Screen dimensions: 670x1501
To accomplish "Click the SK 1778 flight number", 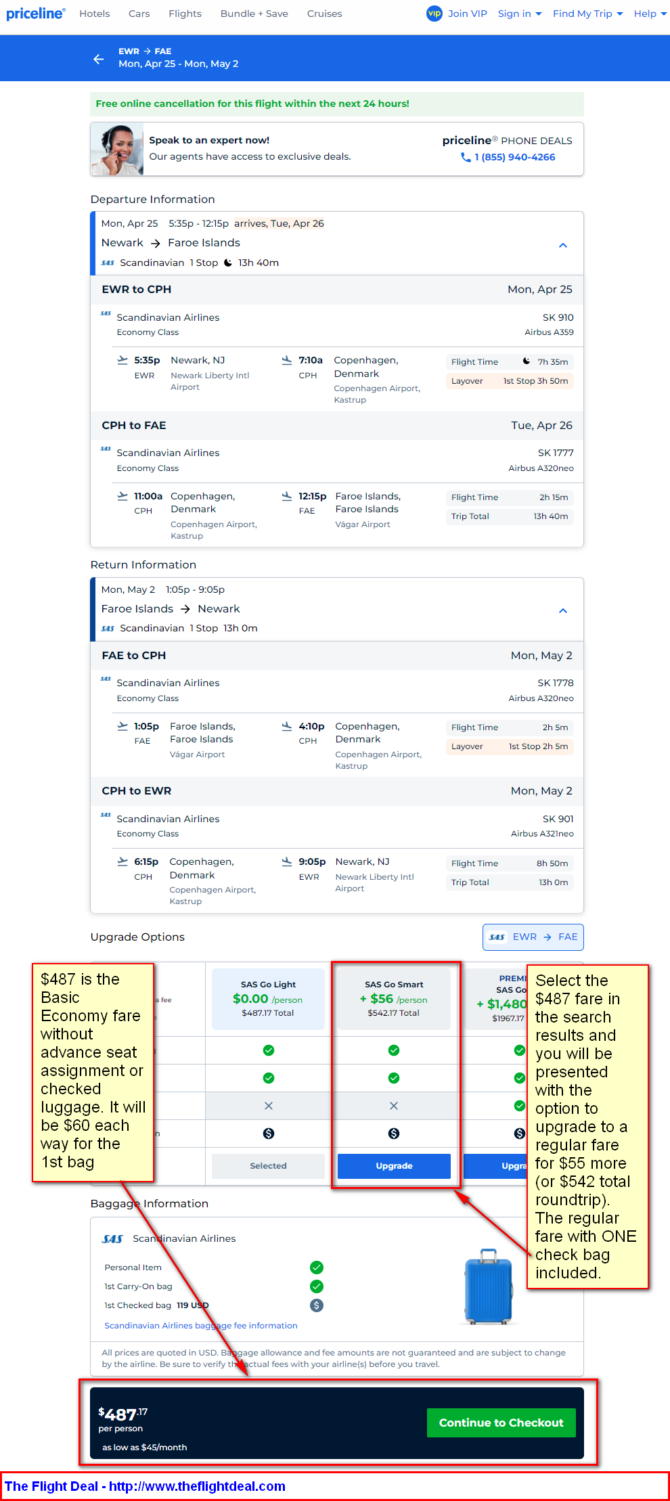I will coord(556,683).
